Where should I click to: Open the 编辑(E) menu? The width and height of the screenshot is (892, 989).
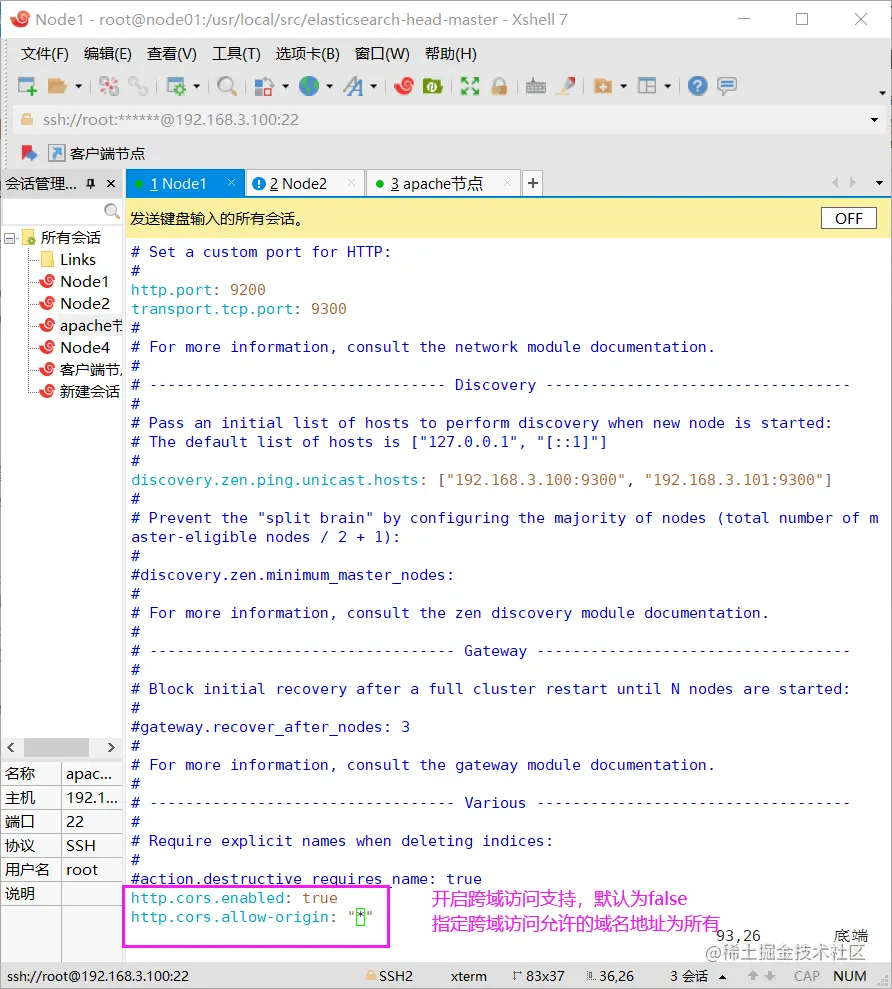pyautogui.click(x=108, y=54)
